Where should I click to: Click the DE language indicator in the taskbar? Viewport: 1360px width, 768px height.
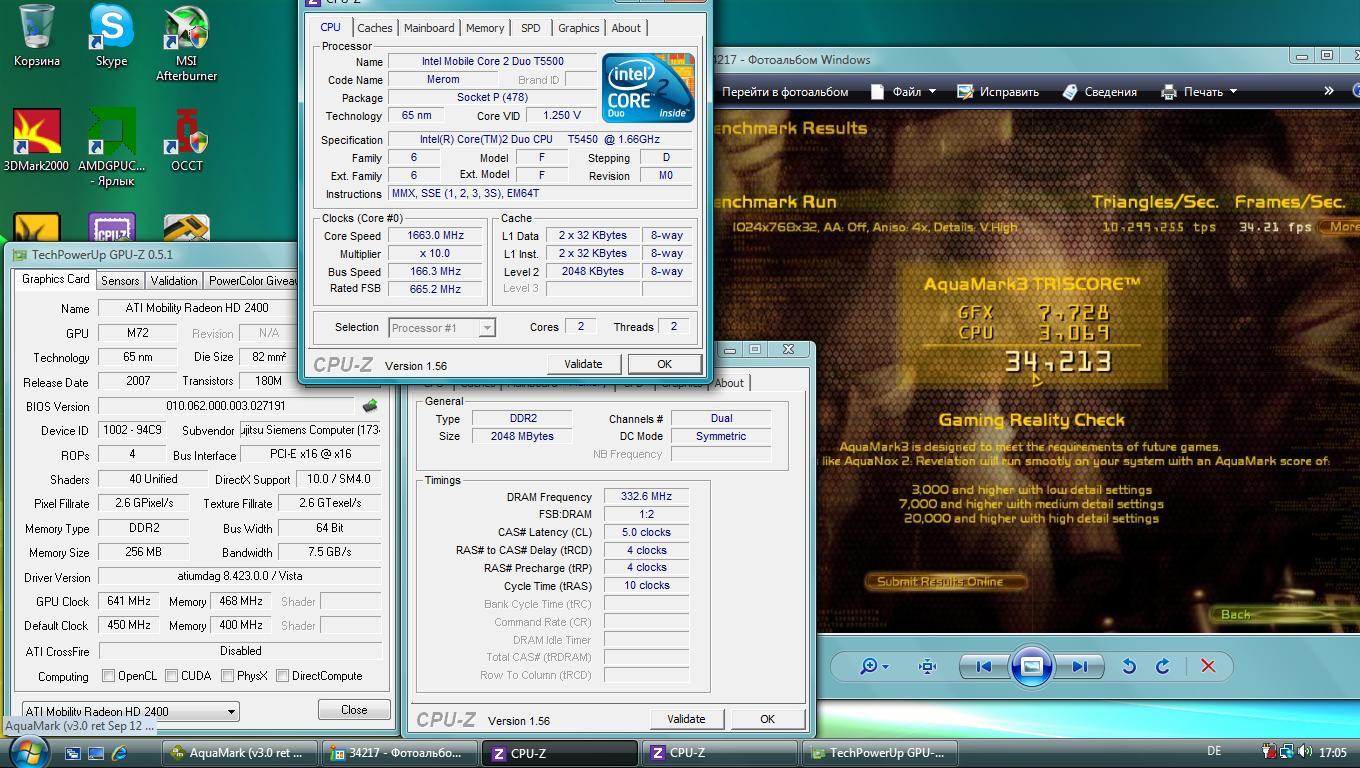[1214, 751]
